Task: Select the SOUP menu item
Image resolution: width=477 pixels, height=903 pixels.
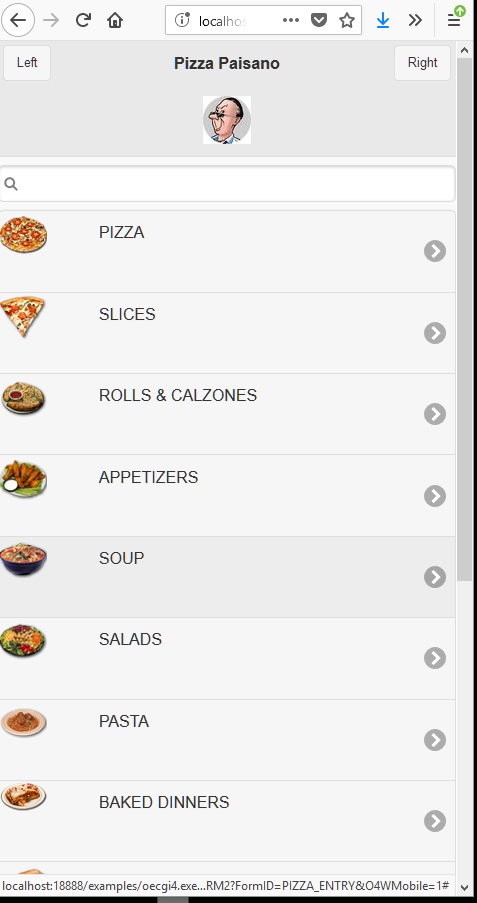Action: pos(228,577)
